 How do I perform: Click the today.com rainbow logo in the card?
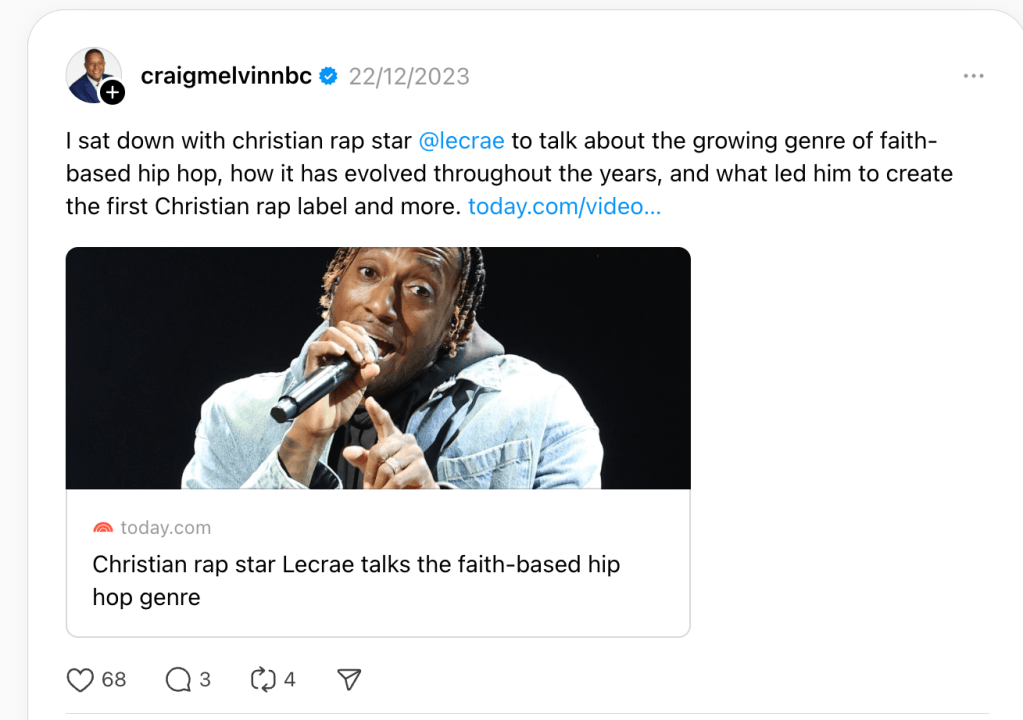(103, 528)
